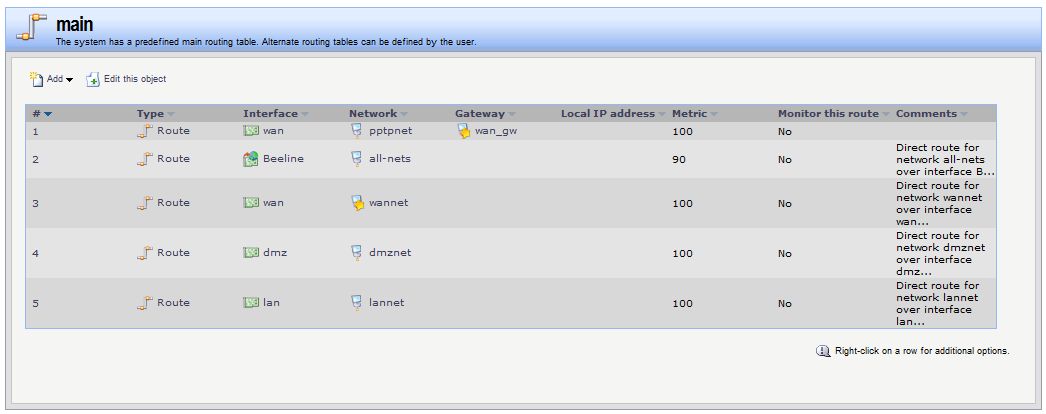Image resolution: width=1046 pixels, height=414 pixels.
Task: Click the Beeline interface icon in row 2
Action: tap(251, 159)
